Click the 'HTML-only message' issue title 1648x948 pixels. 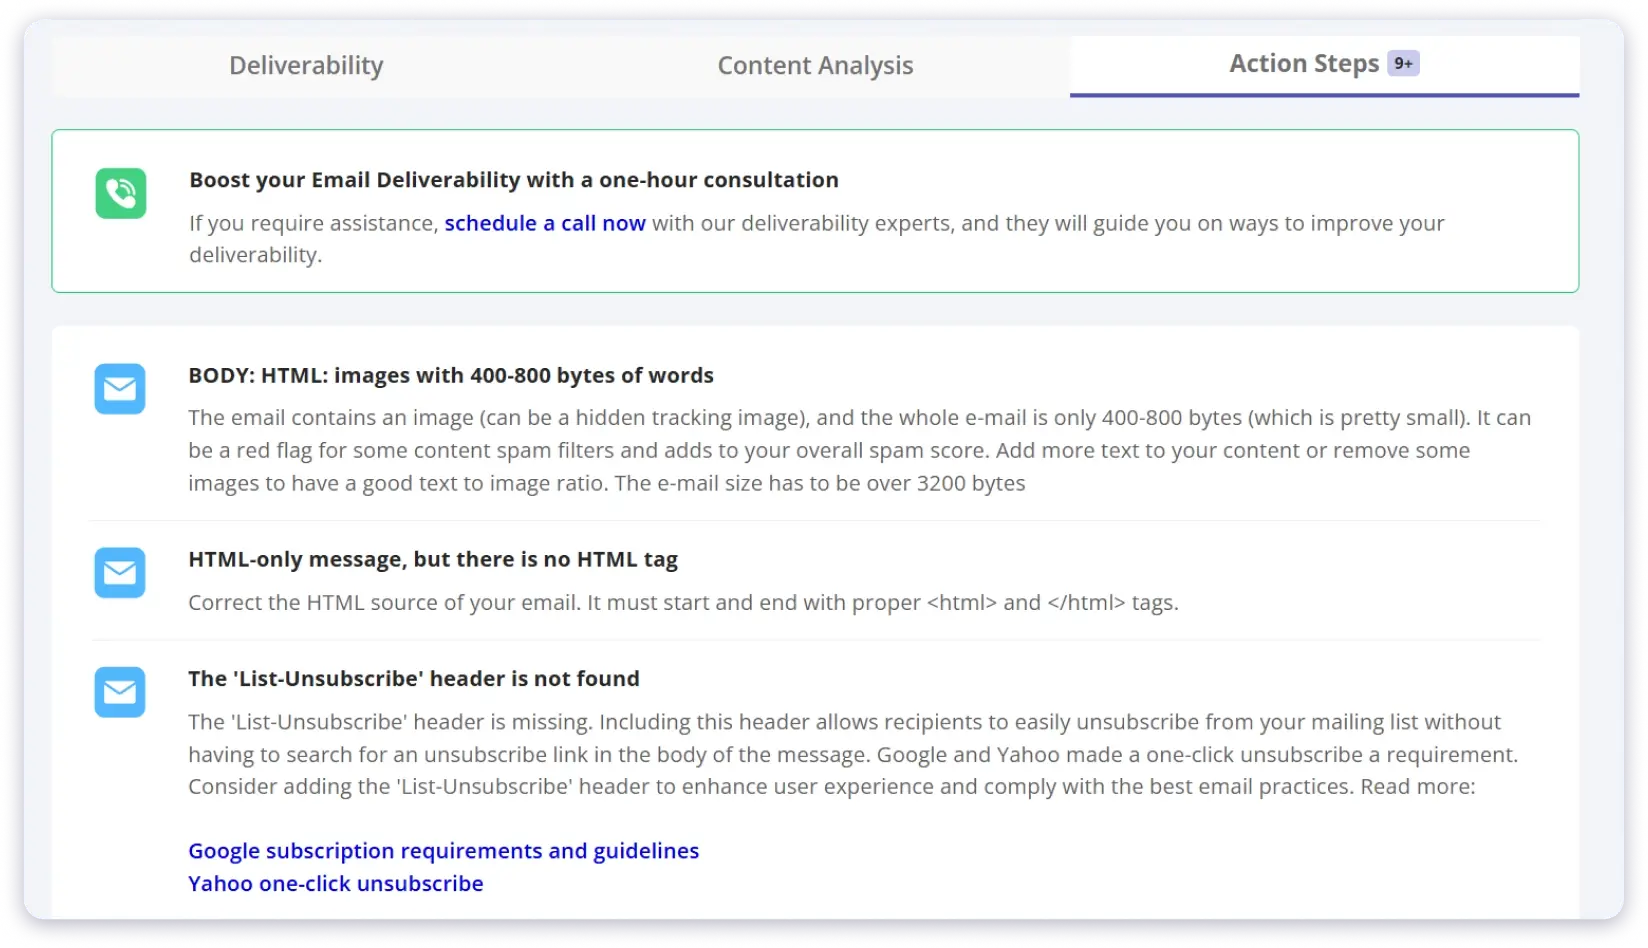pos(432,559)
